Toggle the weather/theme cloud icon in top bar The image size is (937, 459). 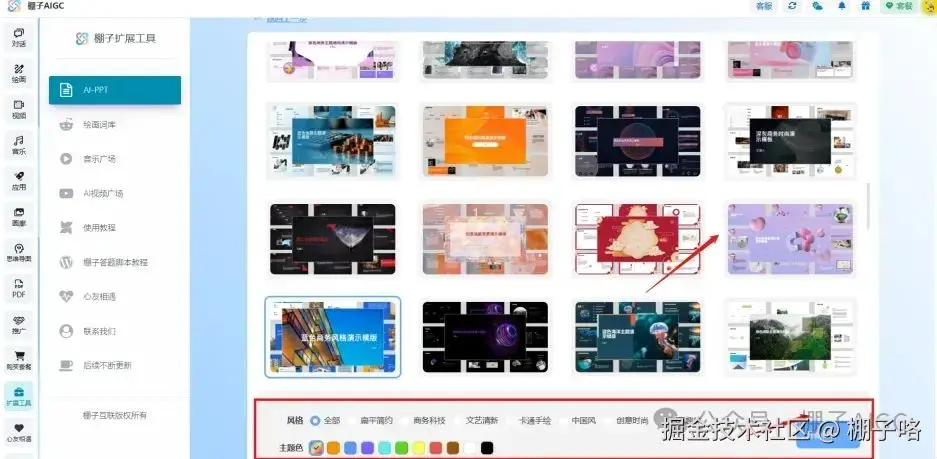pyautogui.click(x=817, y=6)
